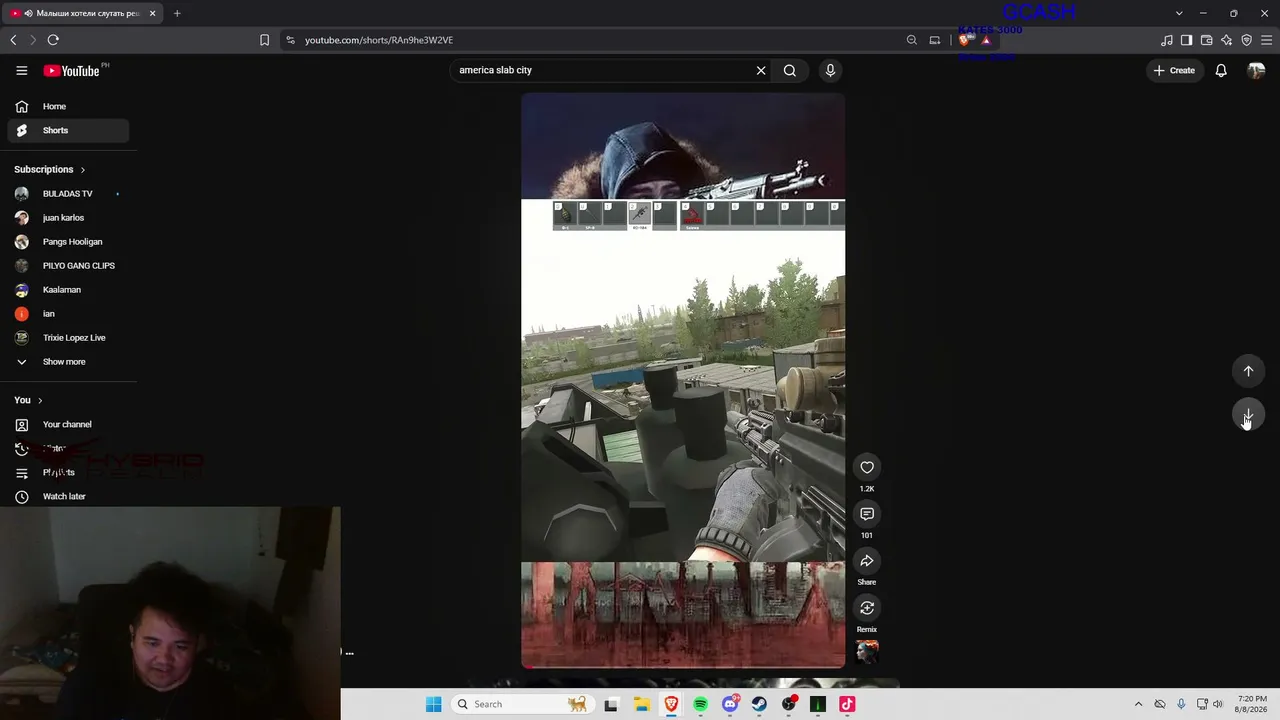Viewport: 1280px width, 720px height.
Task: Click the Create button
Action: (1174, 71)
